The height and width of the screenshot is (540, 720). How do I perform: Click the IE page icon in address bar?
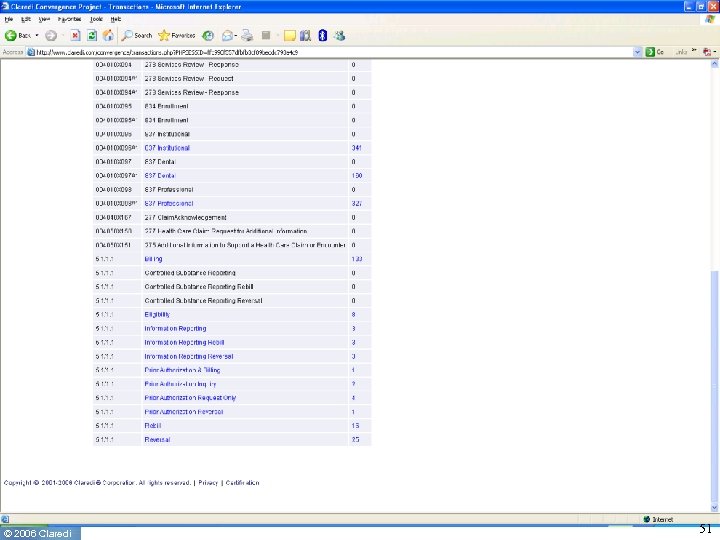(x=31, y=52)
